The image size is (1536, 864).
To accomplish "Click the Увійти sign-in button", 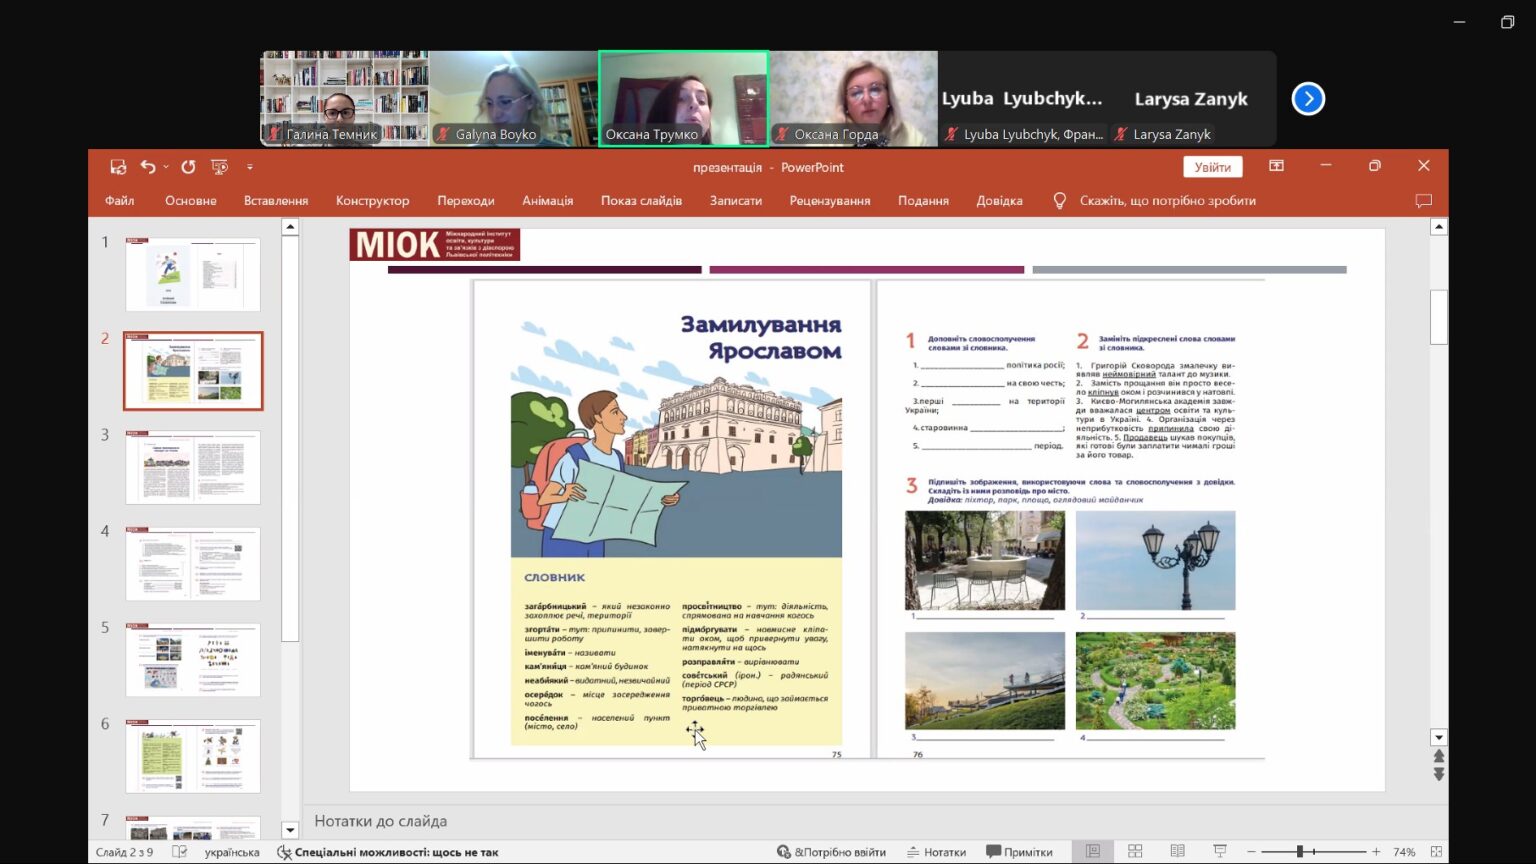I will coord(1212,167).
